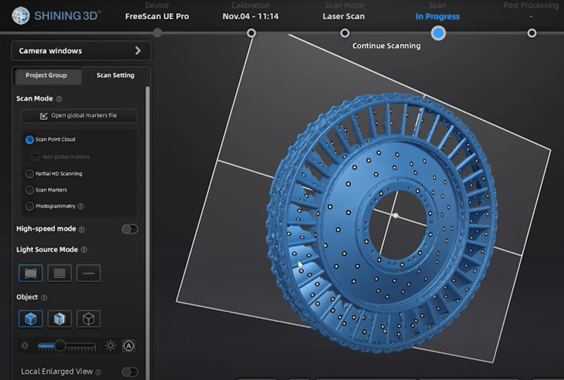
Task: Open the Local Enlarged View help icon
Action: 99,372
